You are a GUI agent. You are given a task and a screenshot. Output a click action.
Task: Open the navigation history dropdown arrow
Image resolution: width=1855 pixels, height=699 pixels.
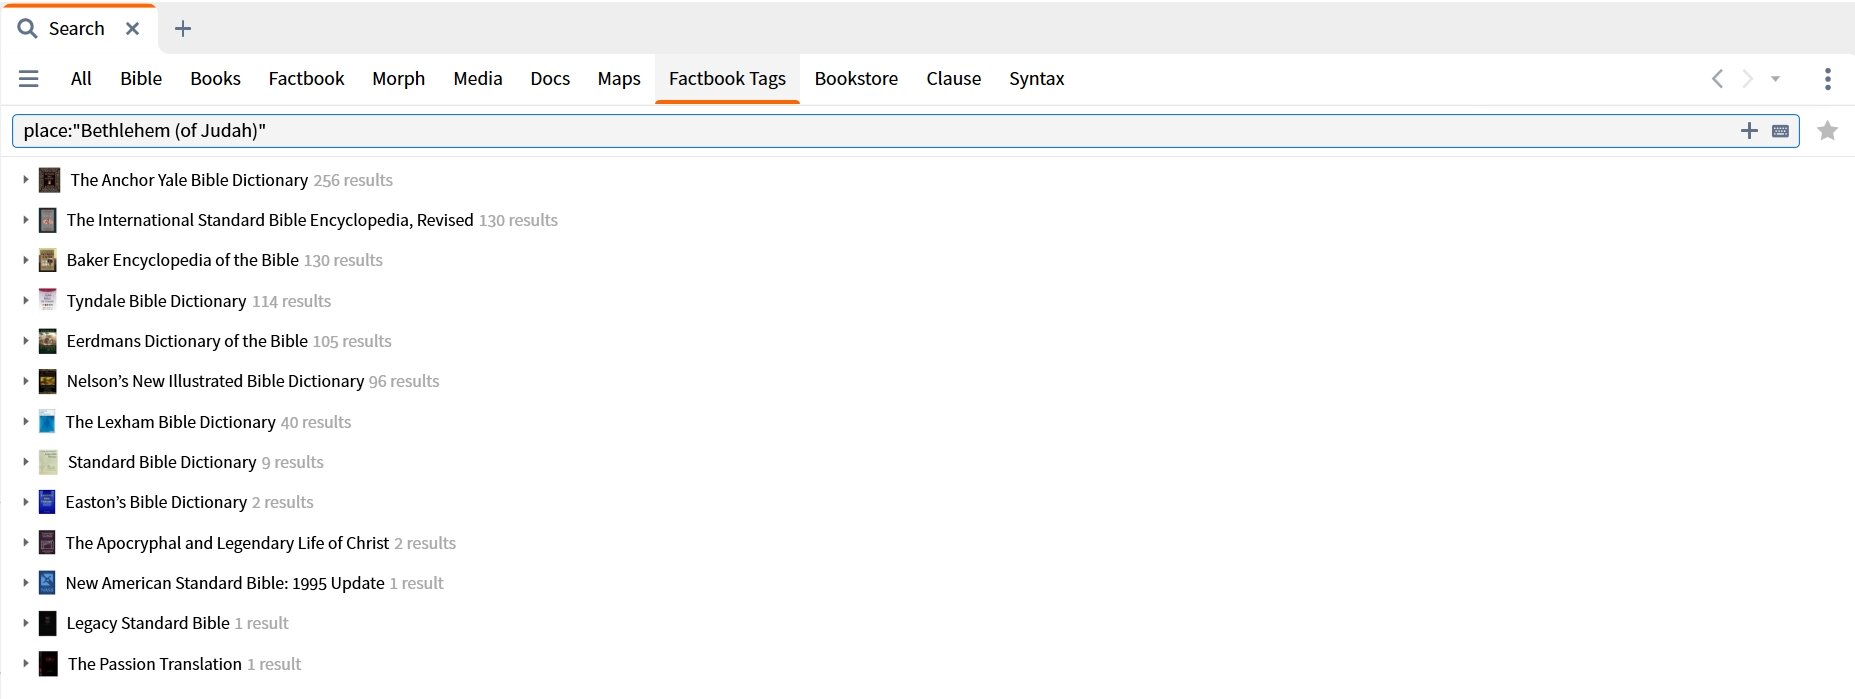(1776, 79)
